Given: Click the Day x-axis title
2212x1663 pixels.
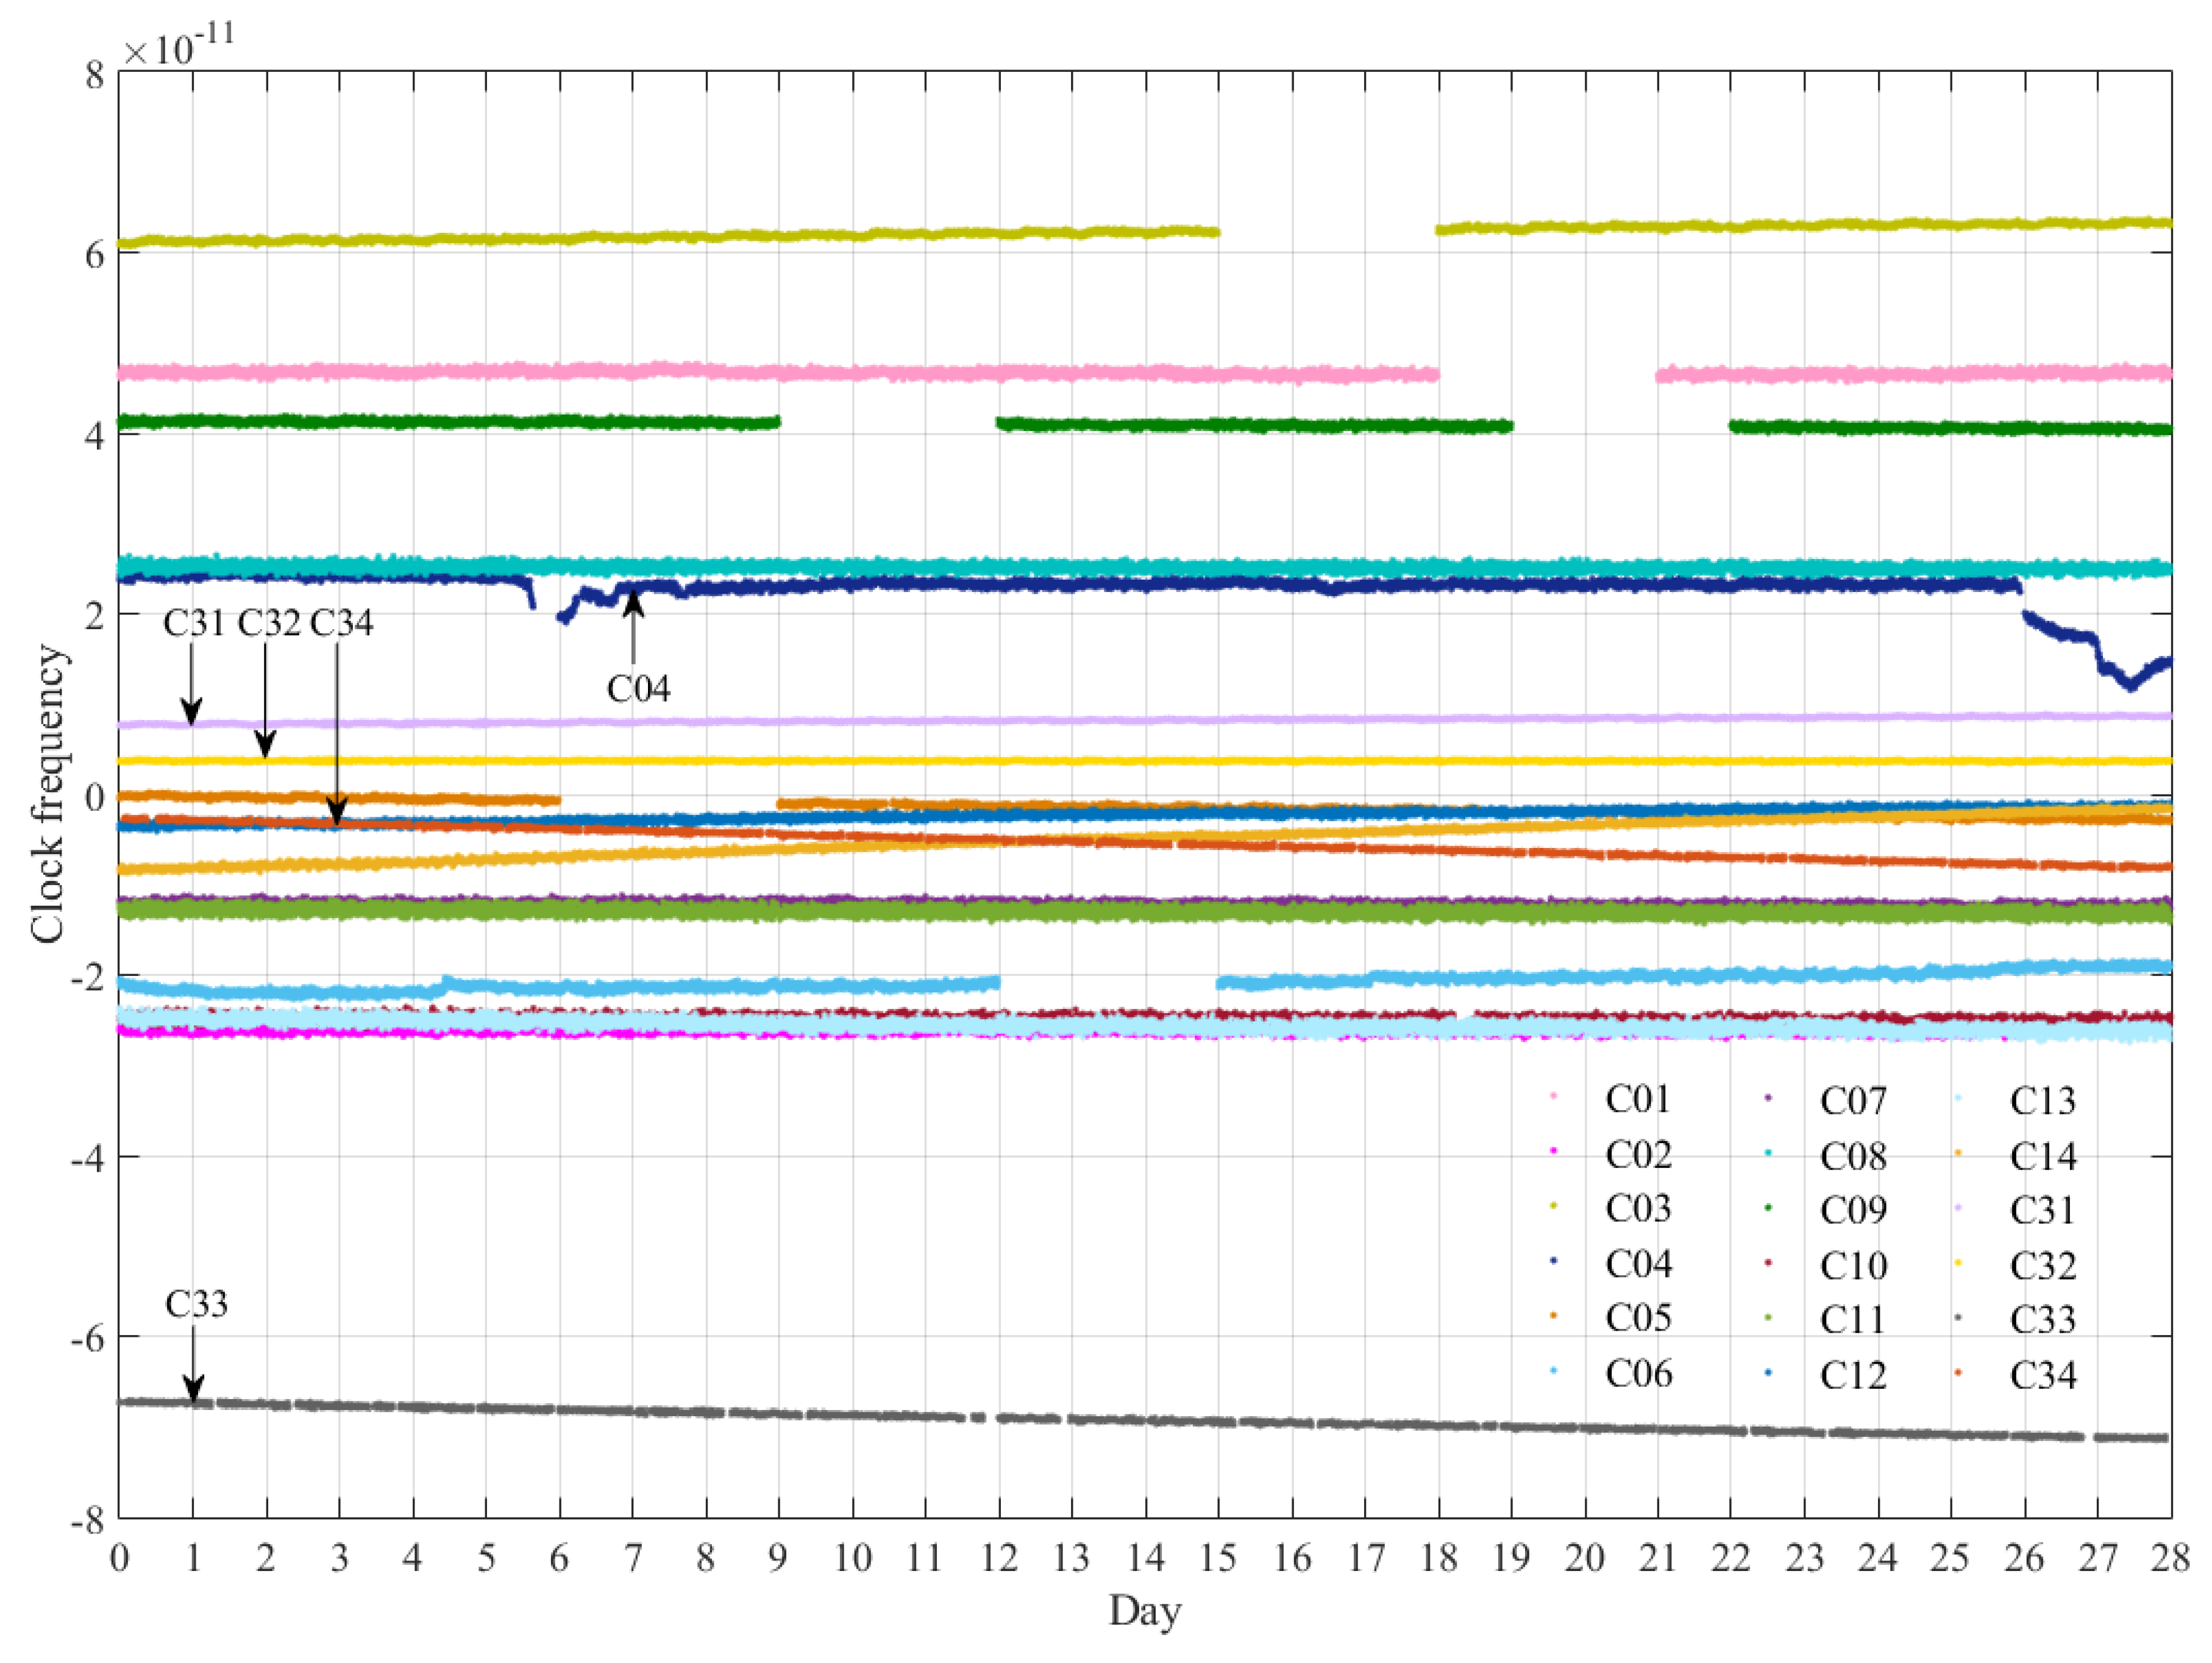Looking at the screenshot, I should pos(1145,1612).
